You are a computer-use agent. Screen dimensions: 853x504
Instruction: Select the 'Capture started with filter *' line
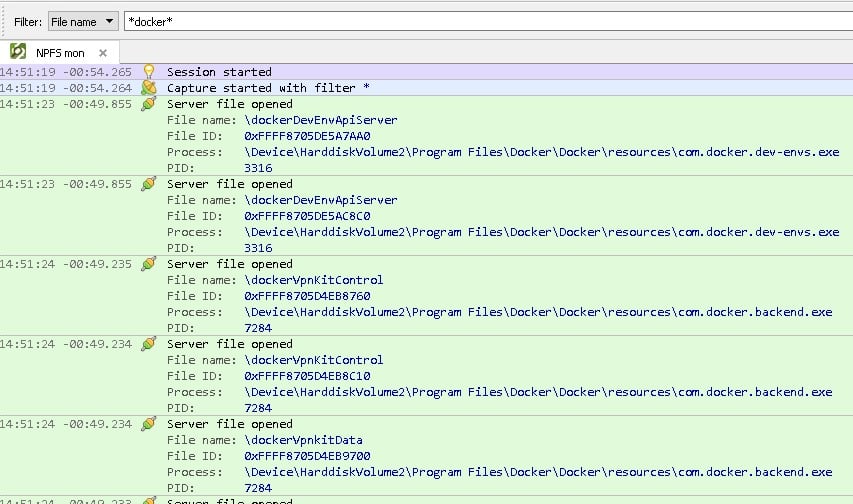point(268,88)
